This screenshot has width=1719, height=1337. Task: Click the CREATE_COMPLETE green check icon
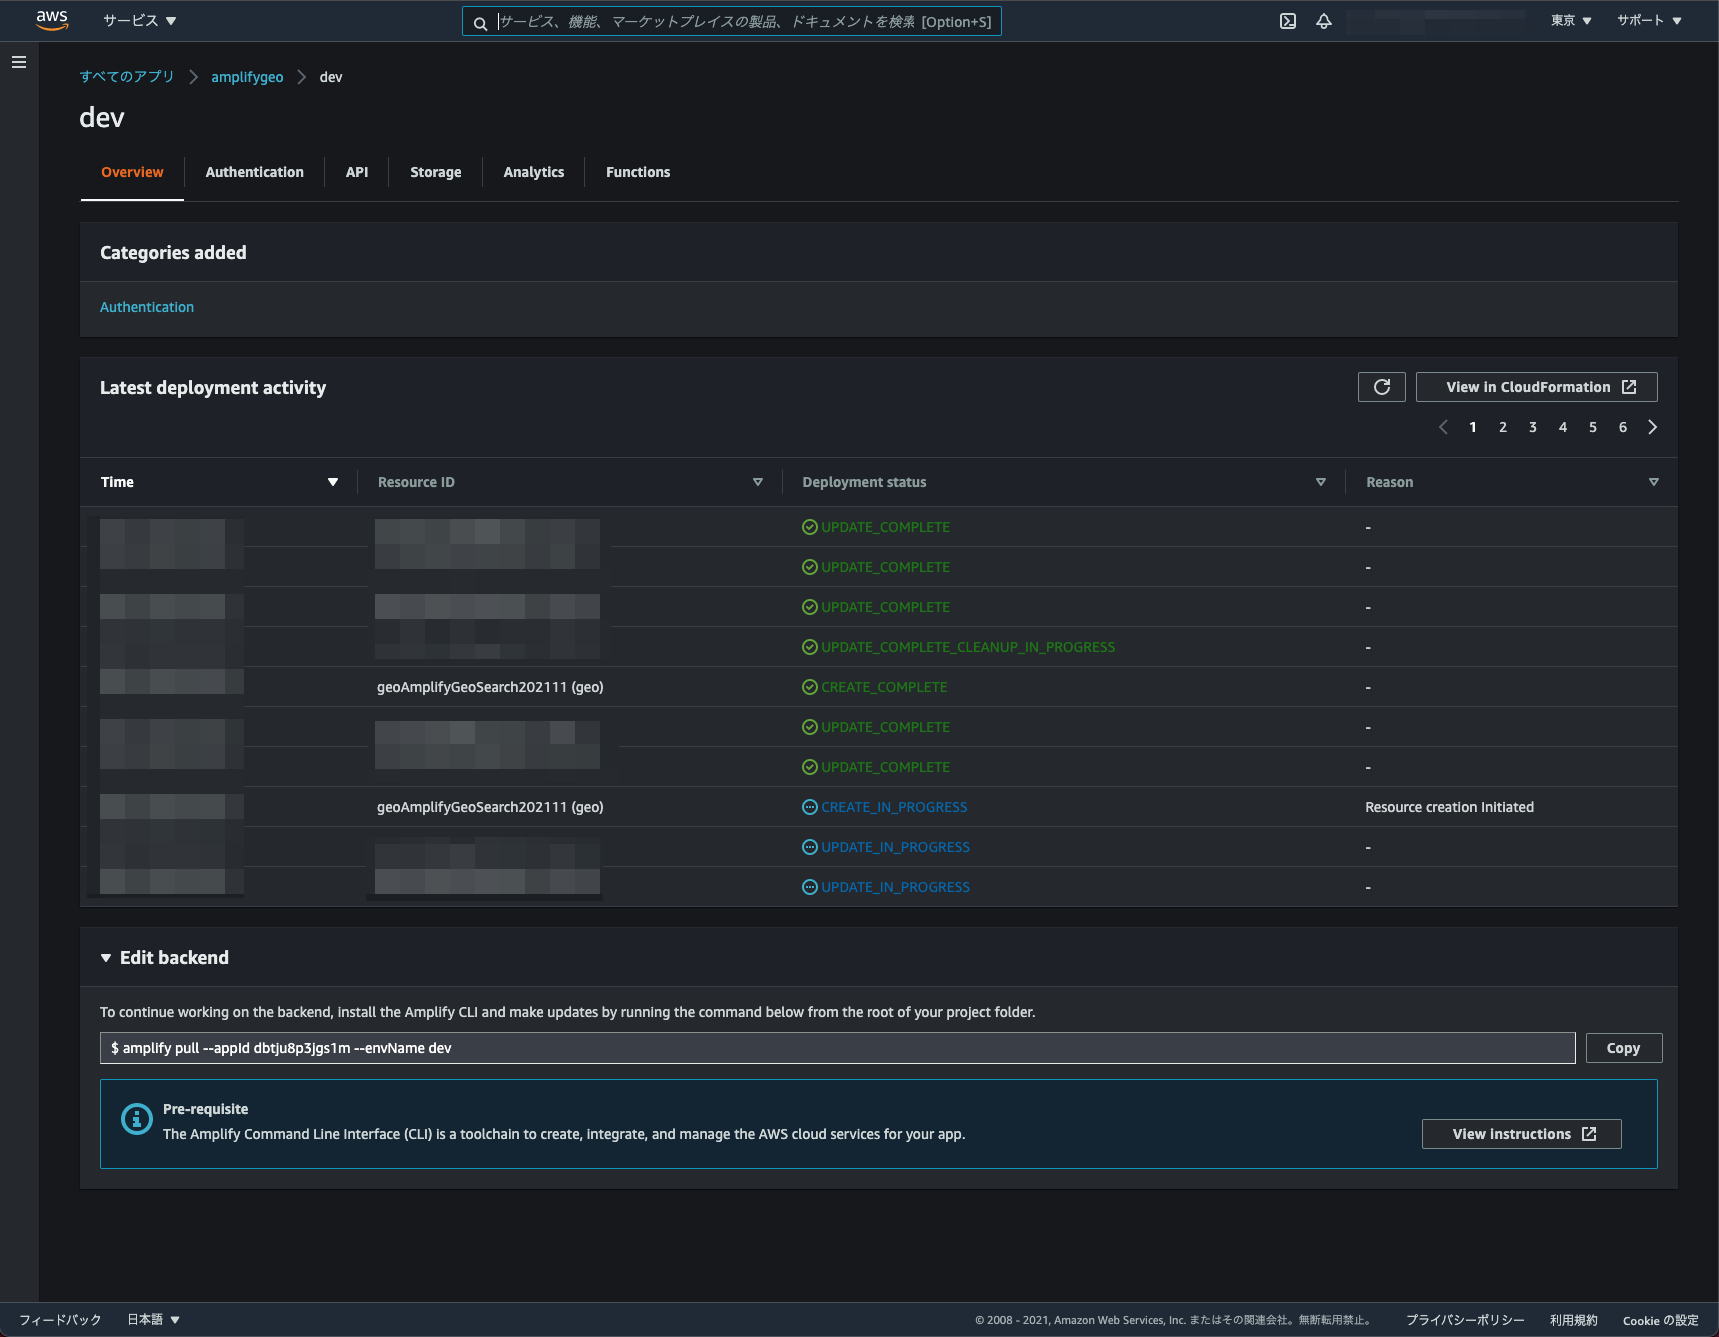(x=810, y=687)
